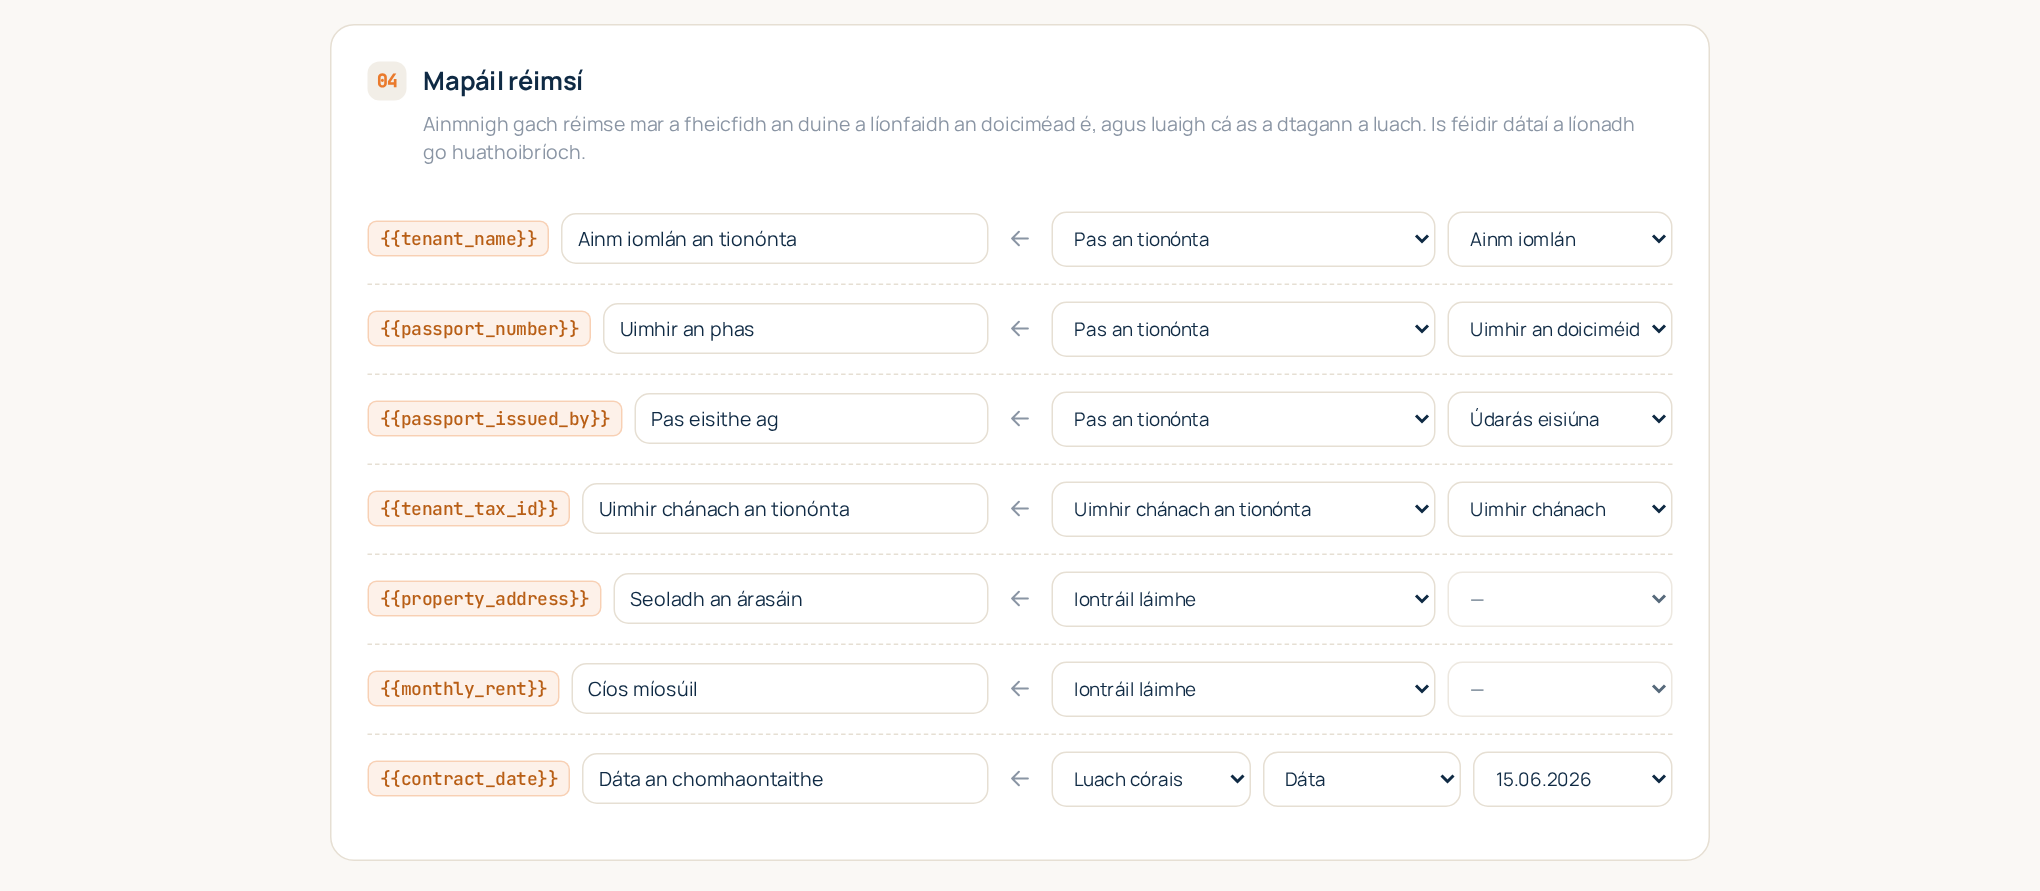Expand the '15.06.2026' date format dropdown
Image resolution: width=2040 pixels, height=891 pixels.
tap(1573, 779)
